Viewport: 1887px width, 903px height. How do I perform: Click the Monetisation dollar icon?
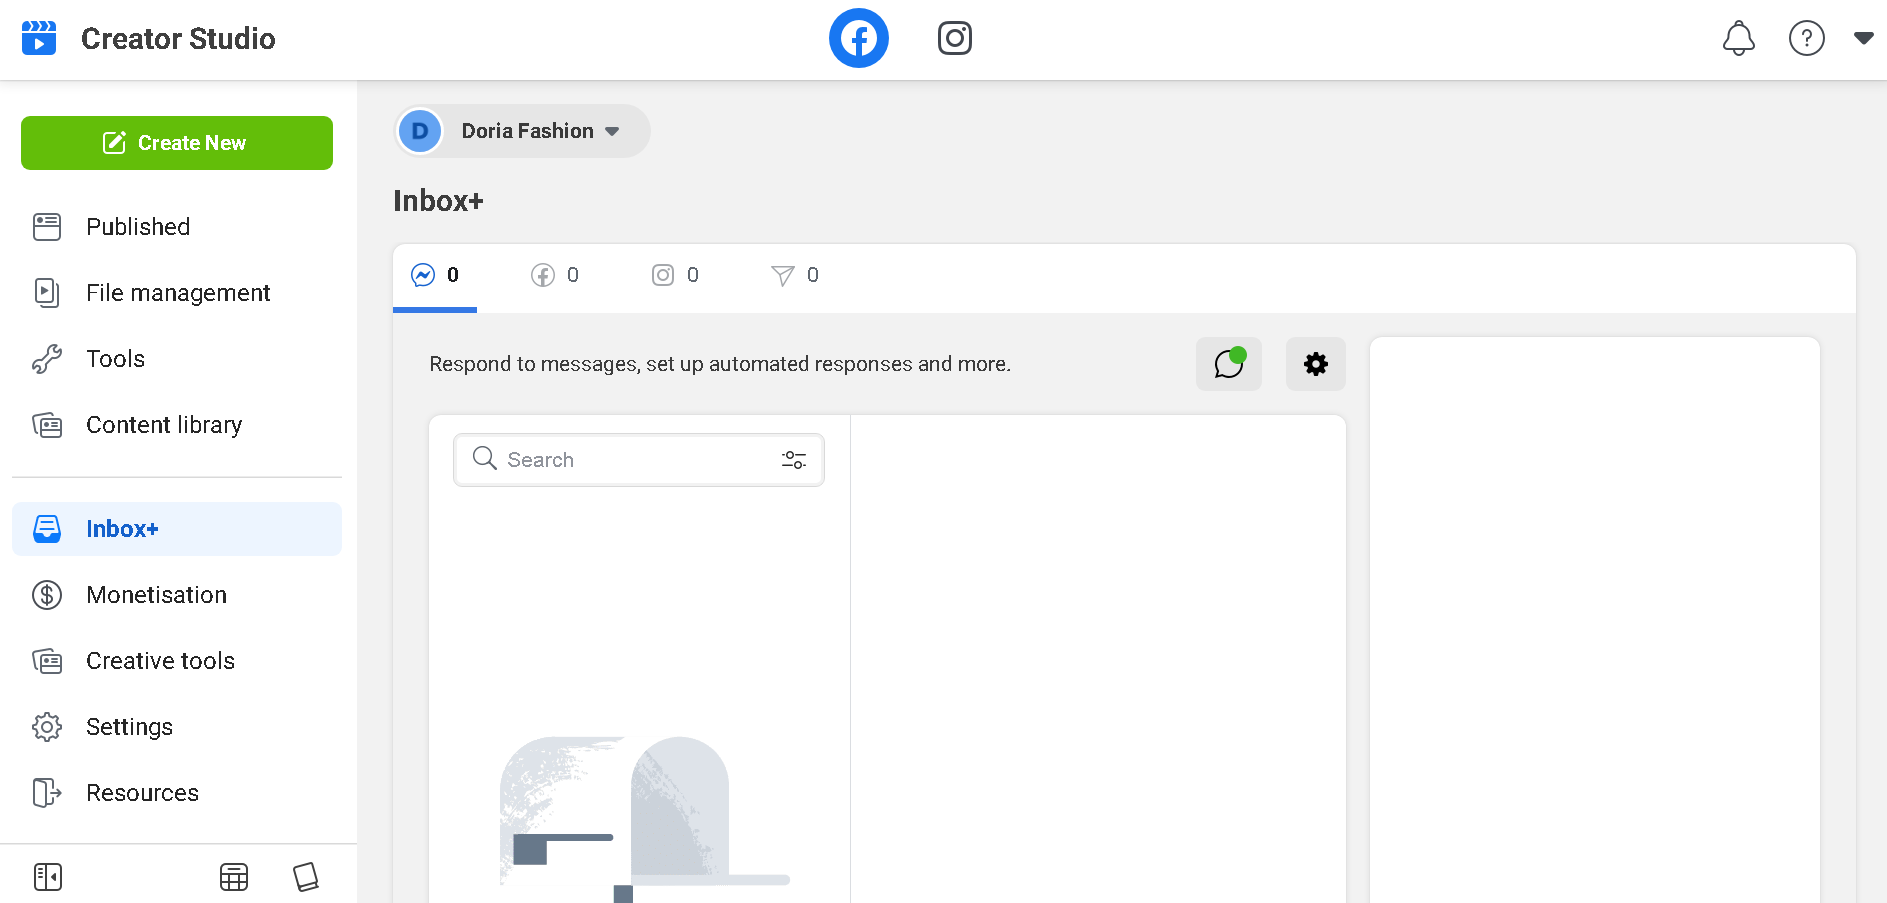(47, 595)
